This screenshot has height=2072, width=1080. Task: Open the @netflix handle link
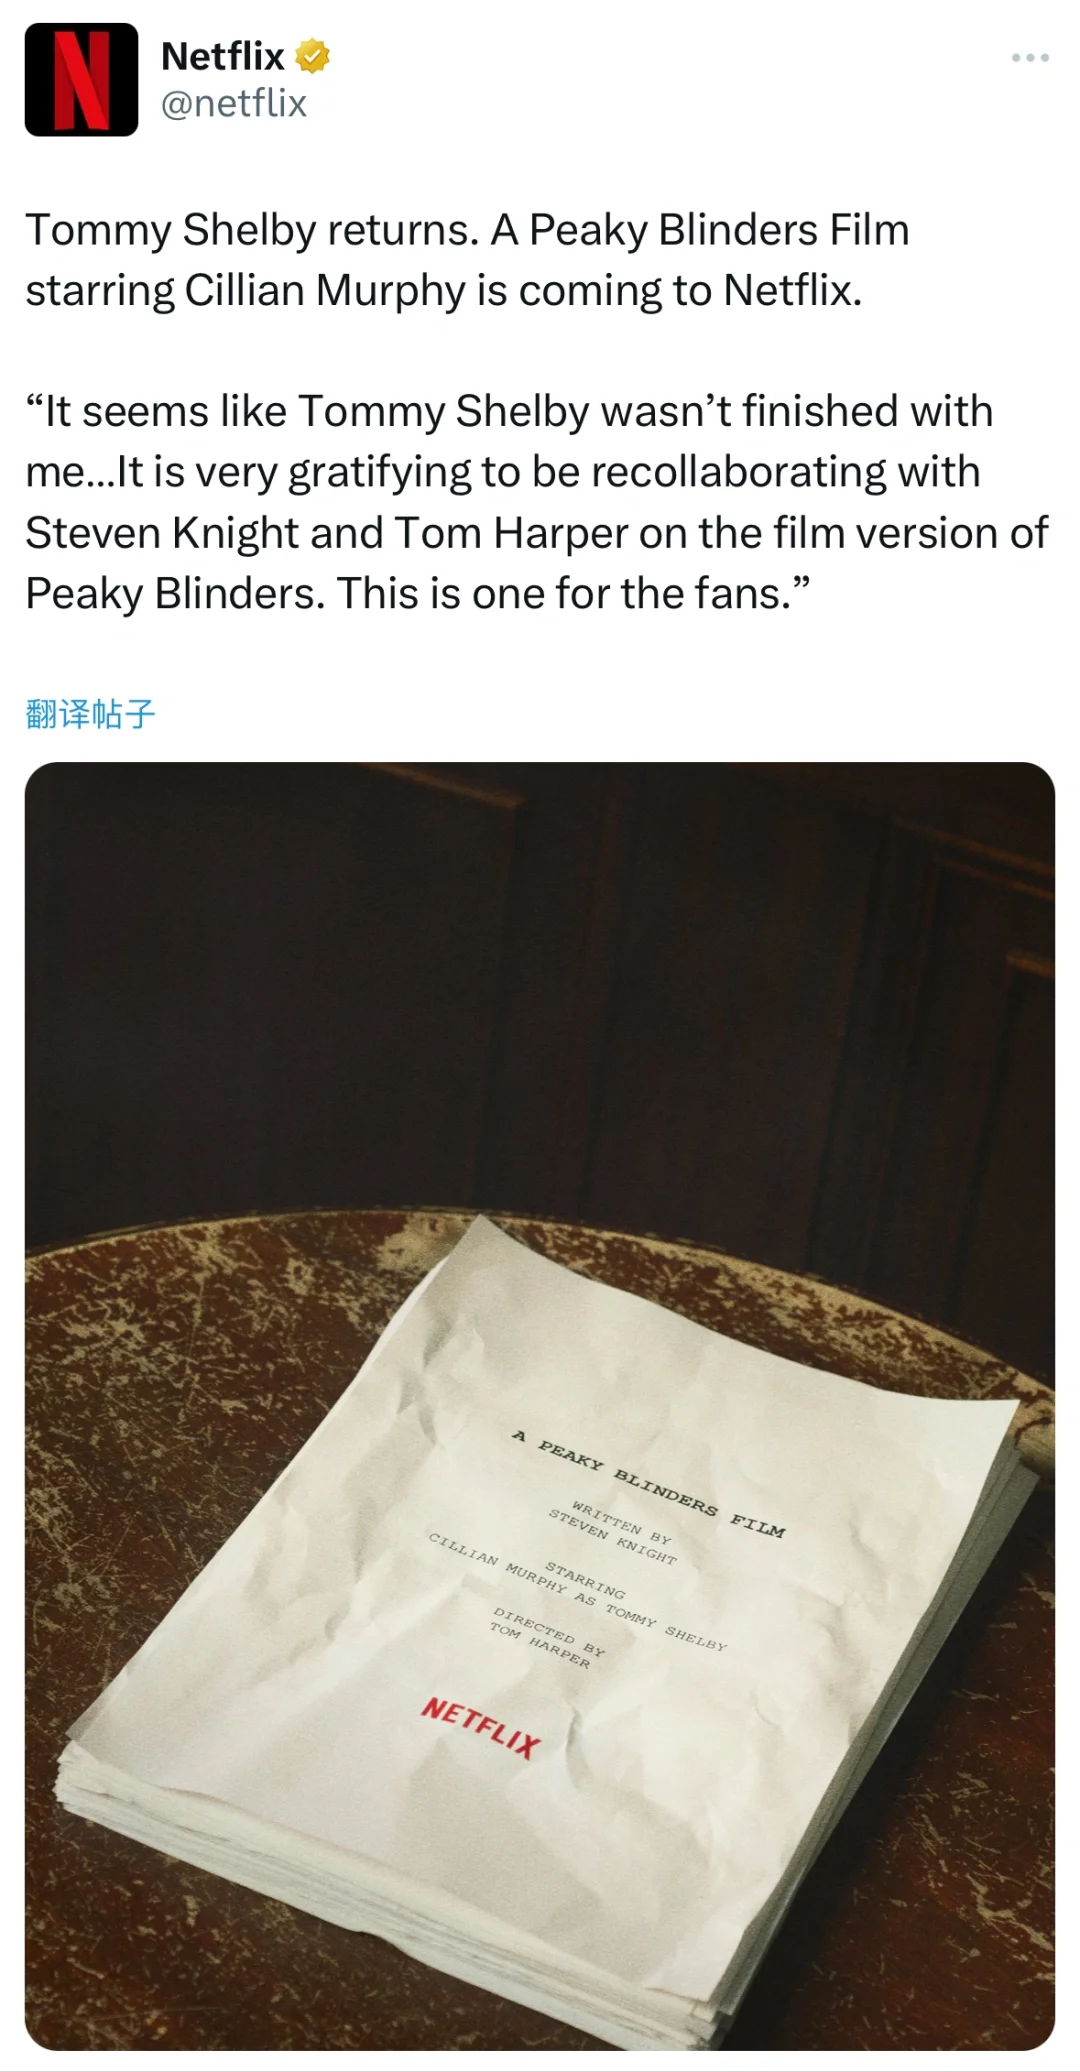234,103
